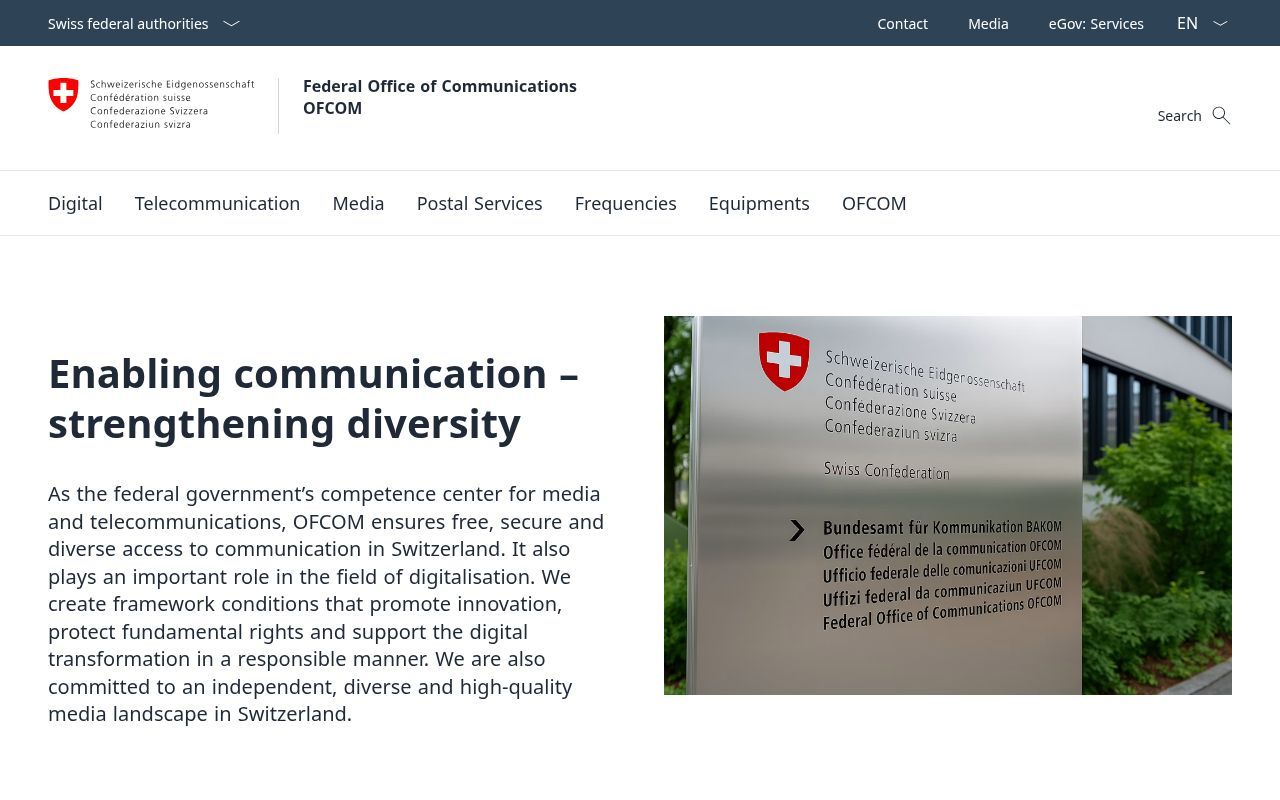Open the Frequencies navigation item
Viewport: 1280px width, 800px height.
coord(625,203)
